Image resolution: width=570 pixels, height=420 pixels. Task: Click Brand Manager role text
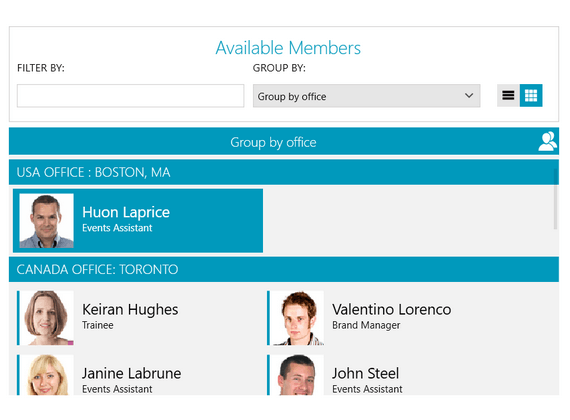click(366, 325)
